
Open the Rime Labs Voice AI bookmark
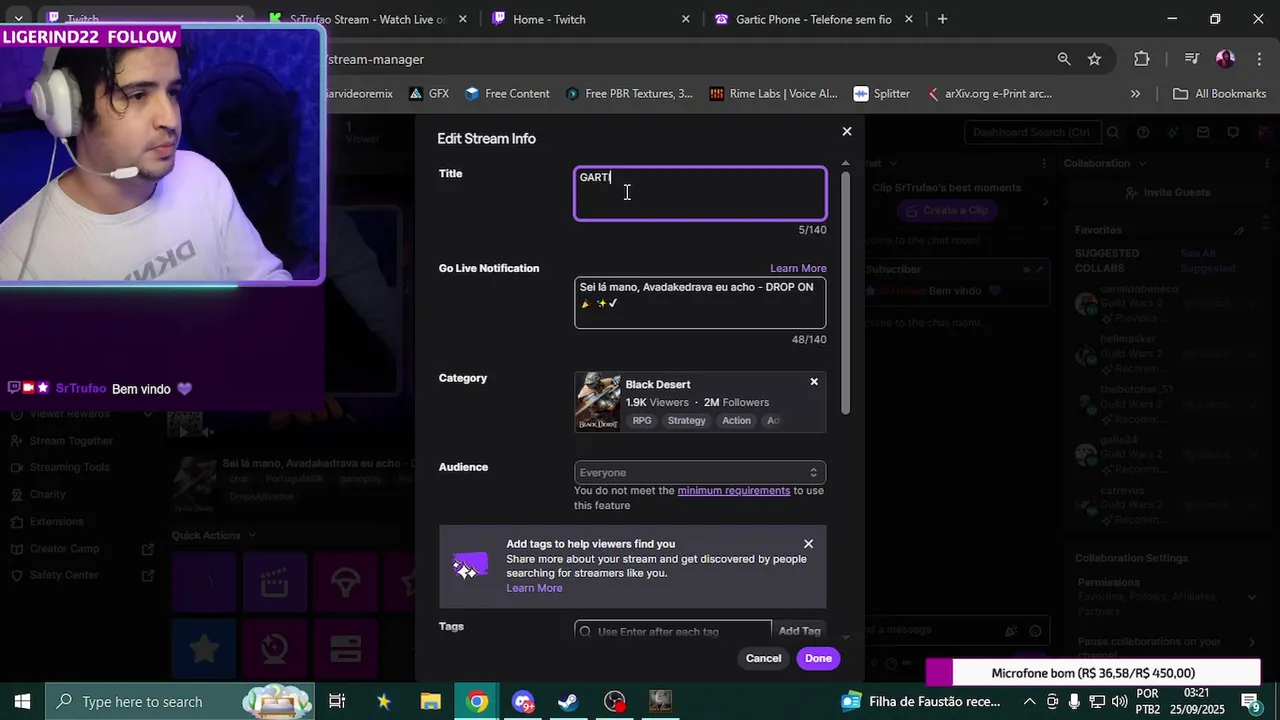(x=773, y=94)
